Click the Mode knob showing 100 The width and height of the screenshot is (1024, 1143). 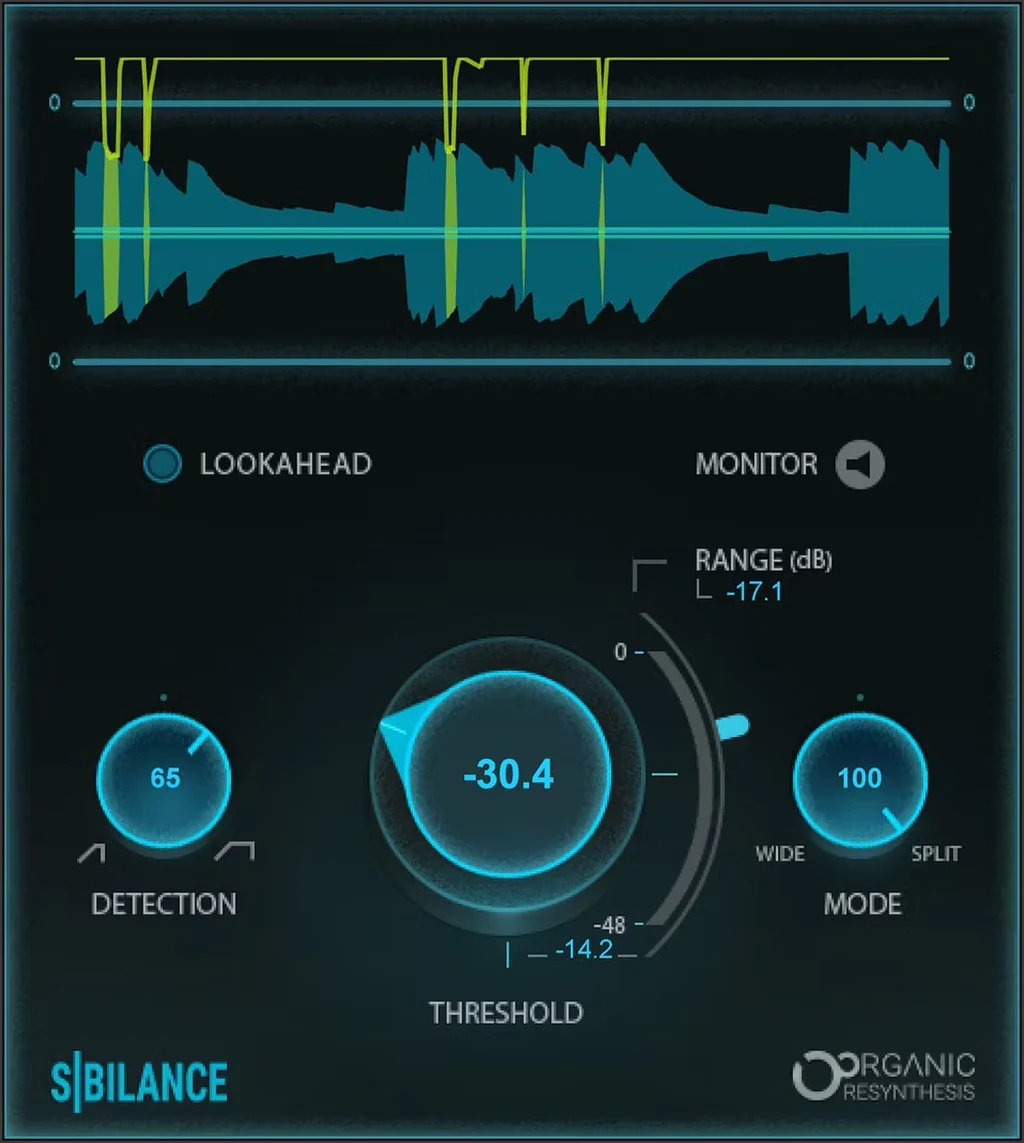[860, 778]
